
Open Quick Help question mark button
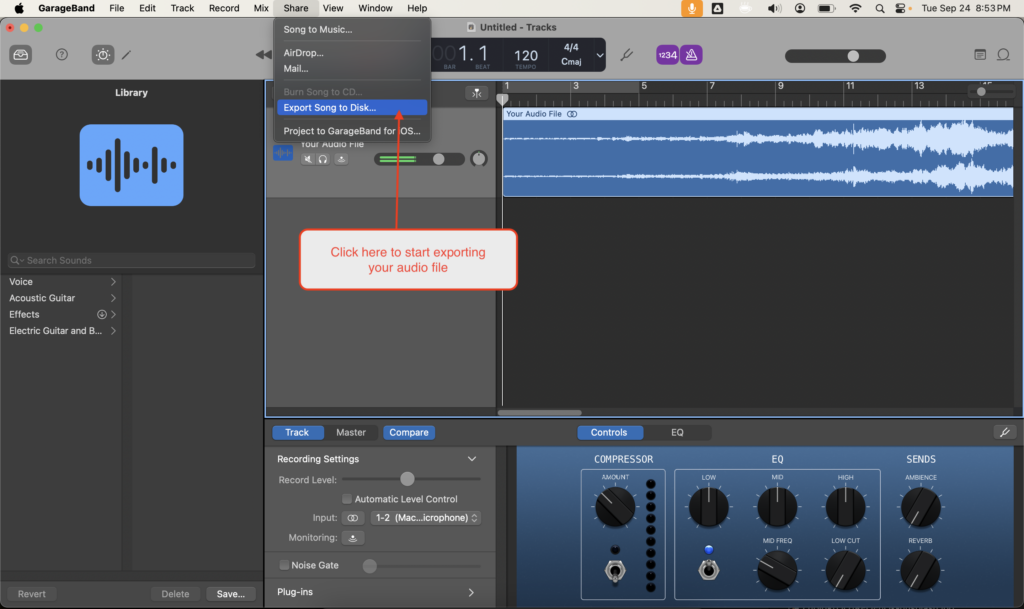(61, 55)
